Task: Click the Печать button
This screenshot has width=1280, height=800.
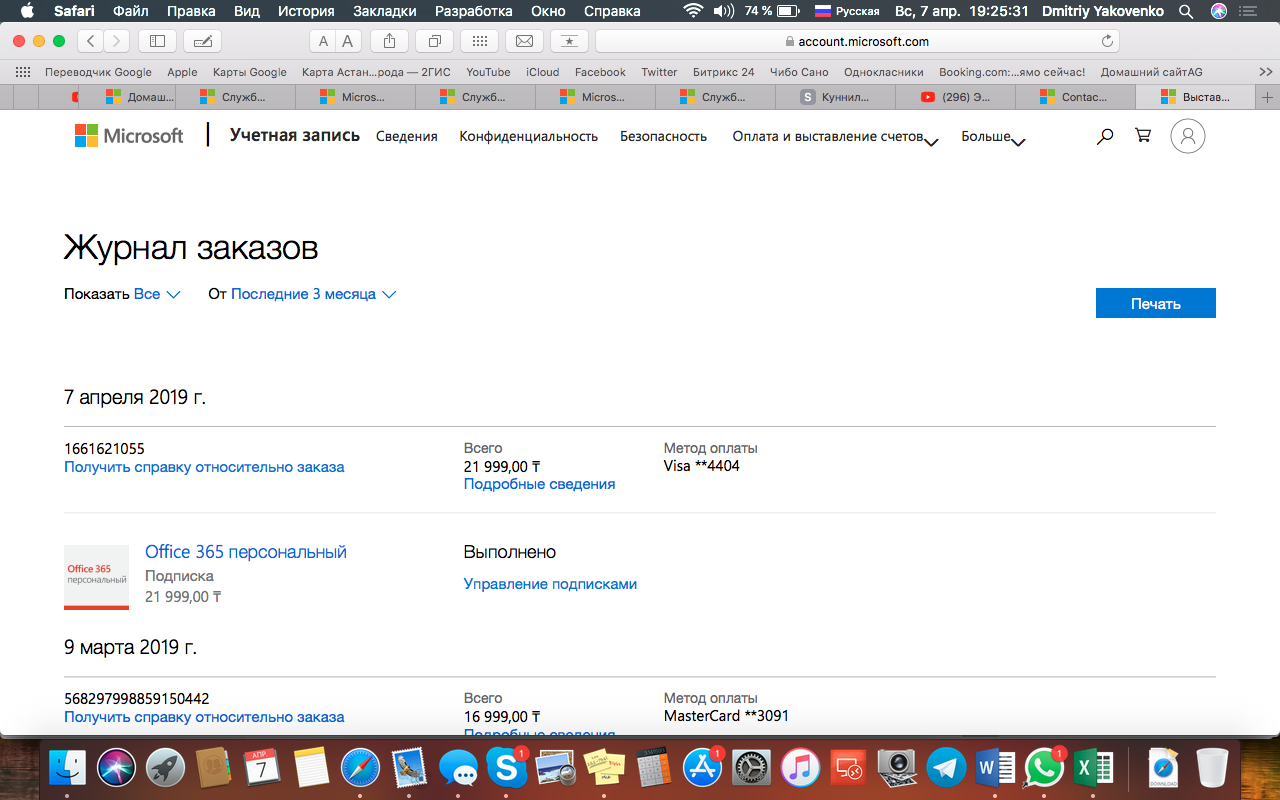Action: click(1156, 303)
